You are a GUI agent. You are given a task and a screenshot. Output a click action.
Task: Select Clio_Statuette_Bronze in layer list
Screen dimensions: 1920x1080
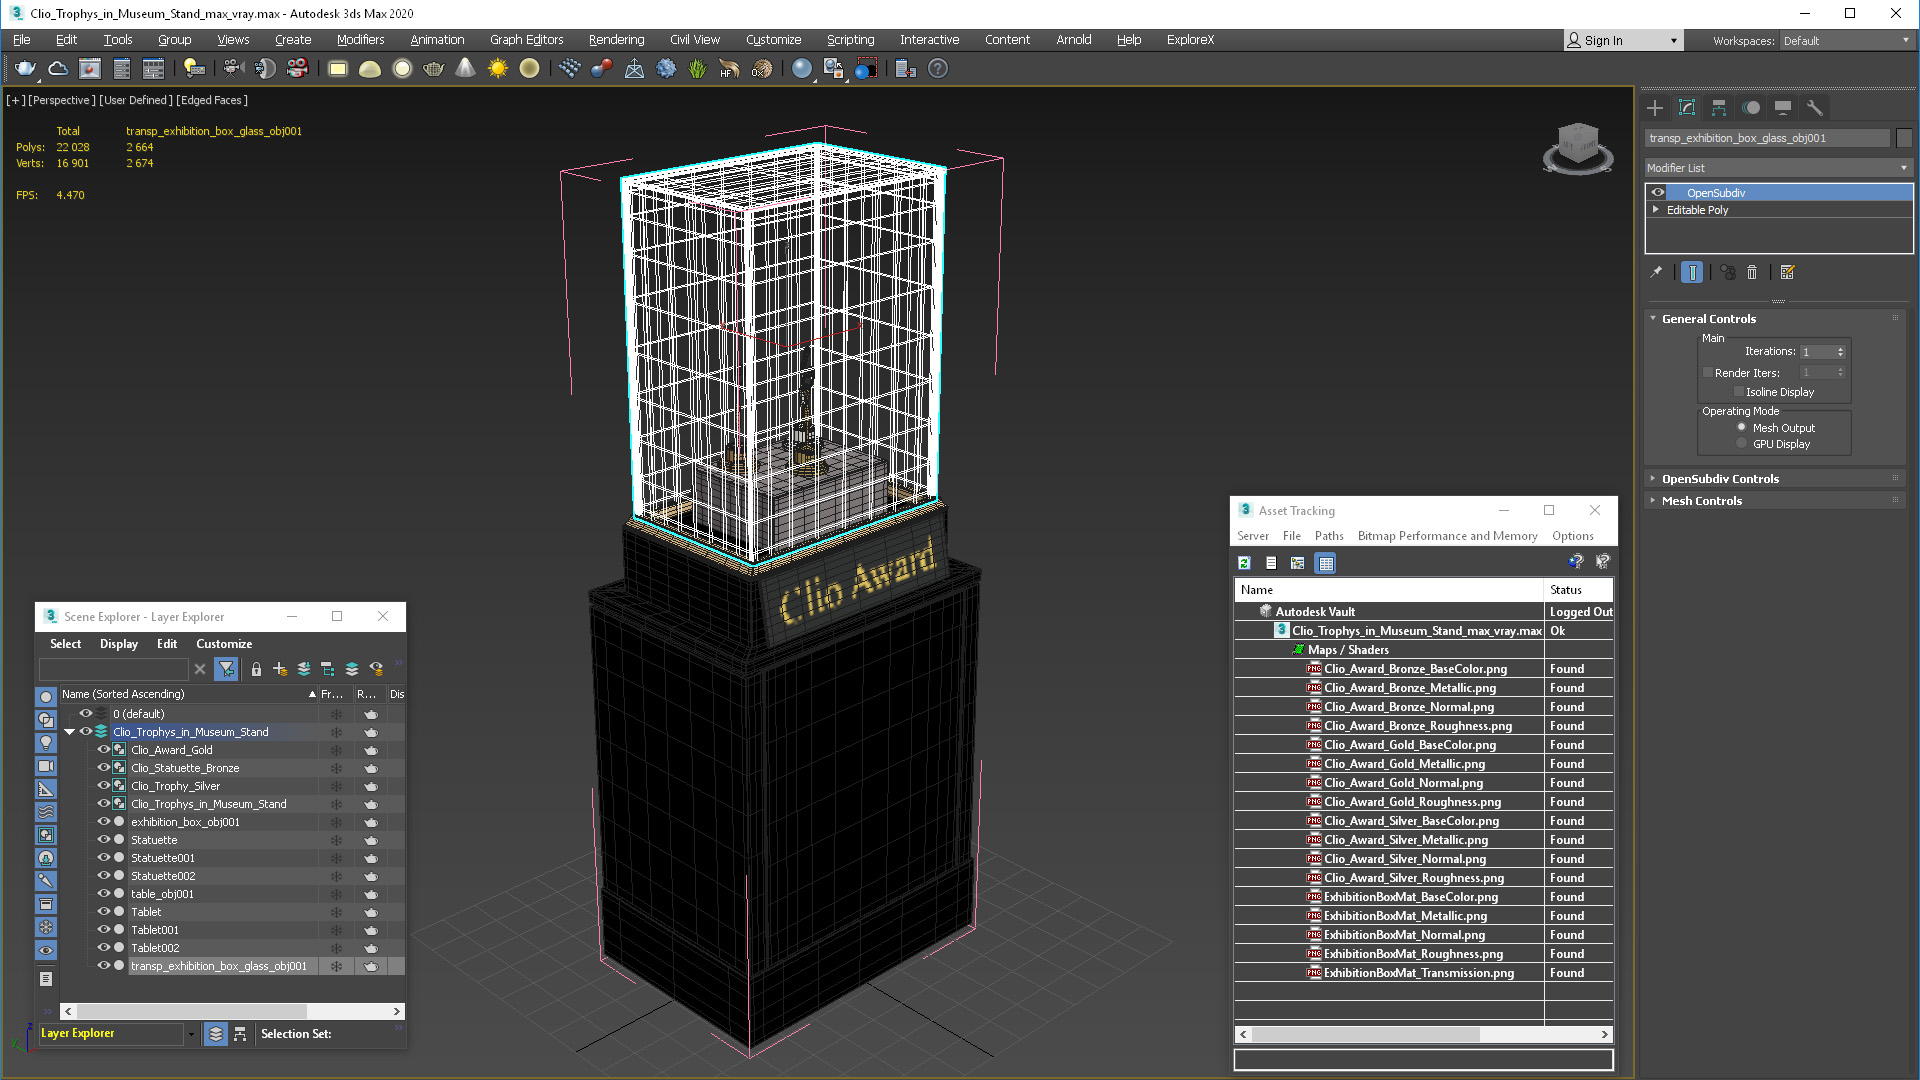coord(185,767)
